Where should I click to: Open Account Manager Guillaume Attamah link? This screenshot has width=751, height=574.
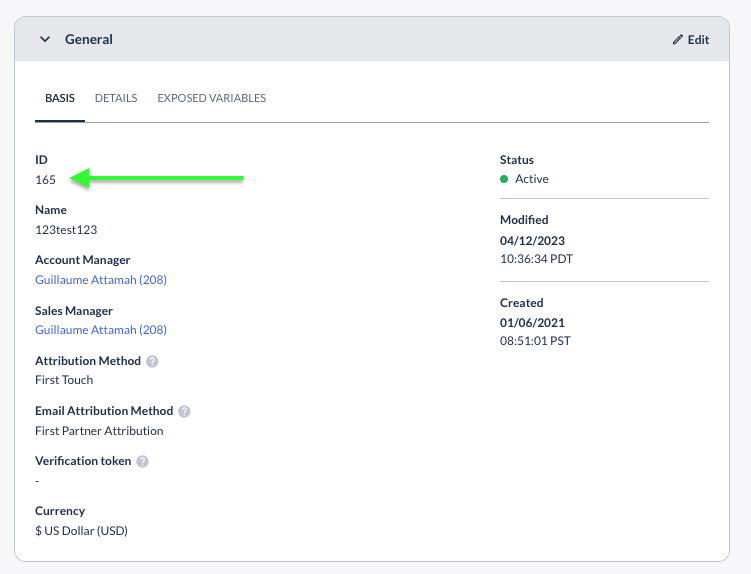(101, 280)
